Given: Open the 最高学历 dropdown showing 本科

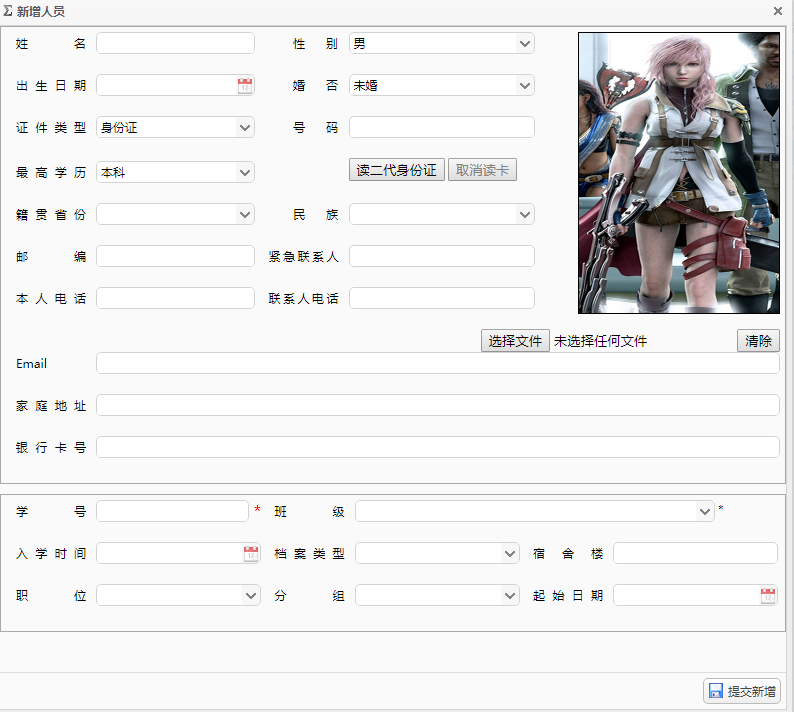Looking at the screenshot, I should point(175,173).
